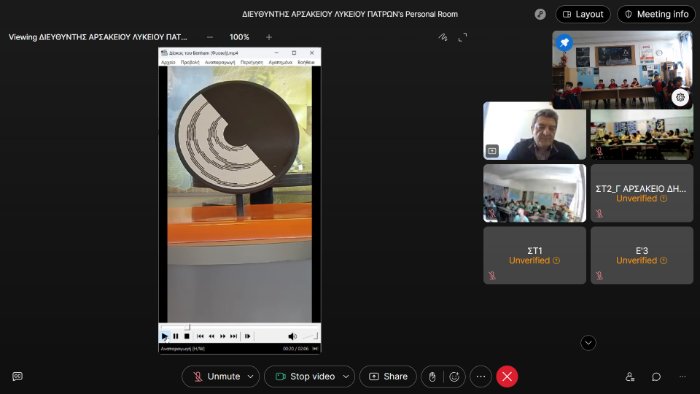Open the reactions emoji picker

pos(454,377)
